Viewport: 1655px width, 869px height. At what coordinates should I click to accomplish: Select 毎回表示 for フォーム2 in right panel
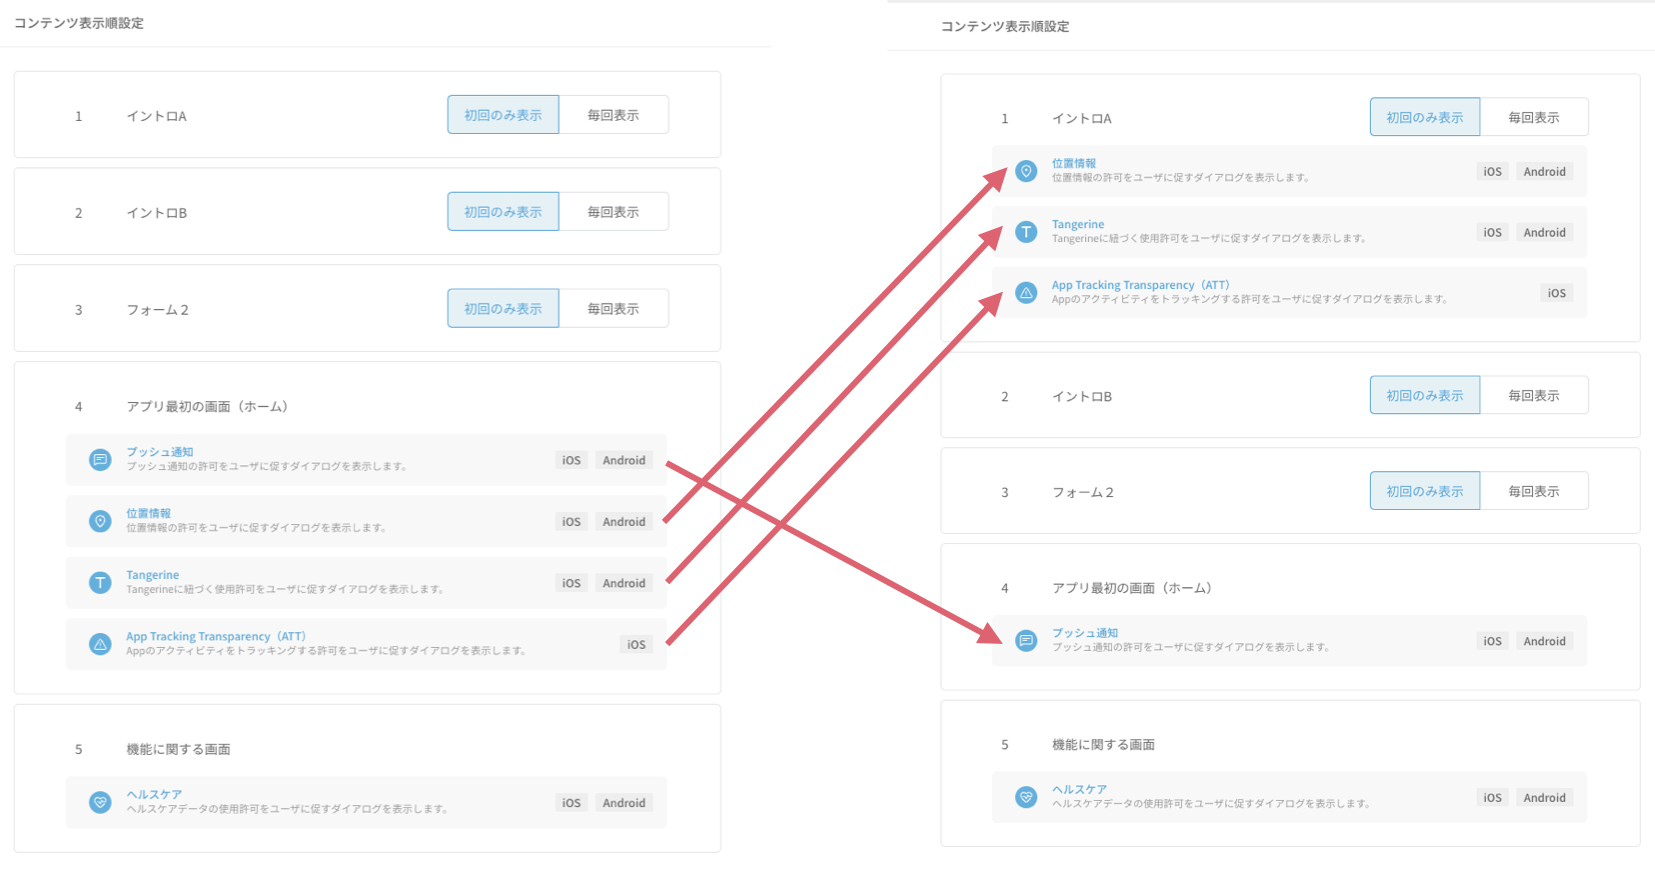coord(1534,491)
